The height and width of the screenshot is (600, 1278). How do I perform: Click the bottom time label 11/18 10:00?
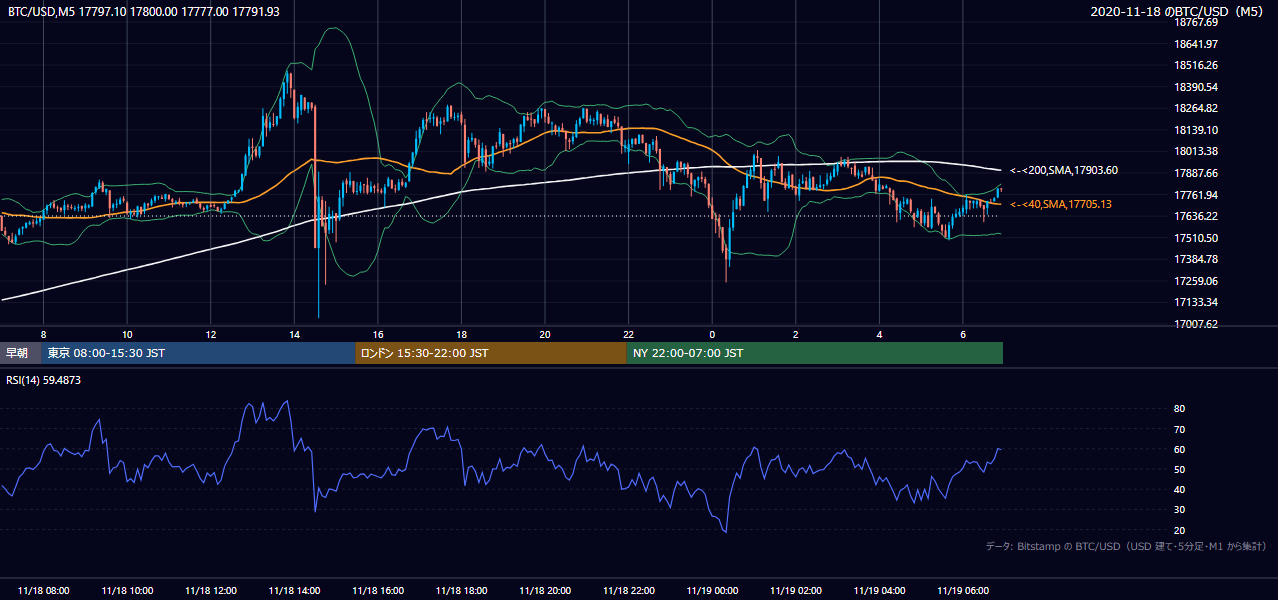click(127, 591)
